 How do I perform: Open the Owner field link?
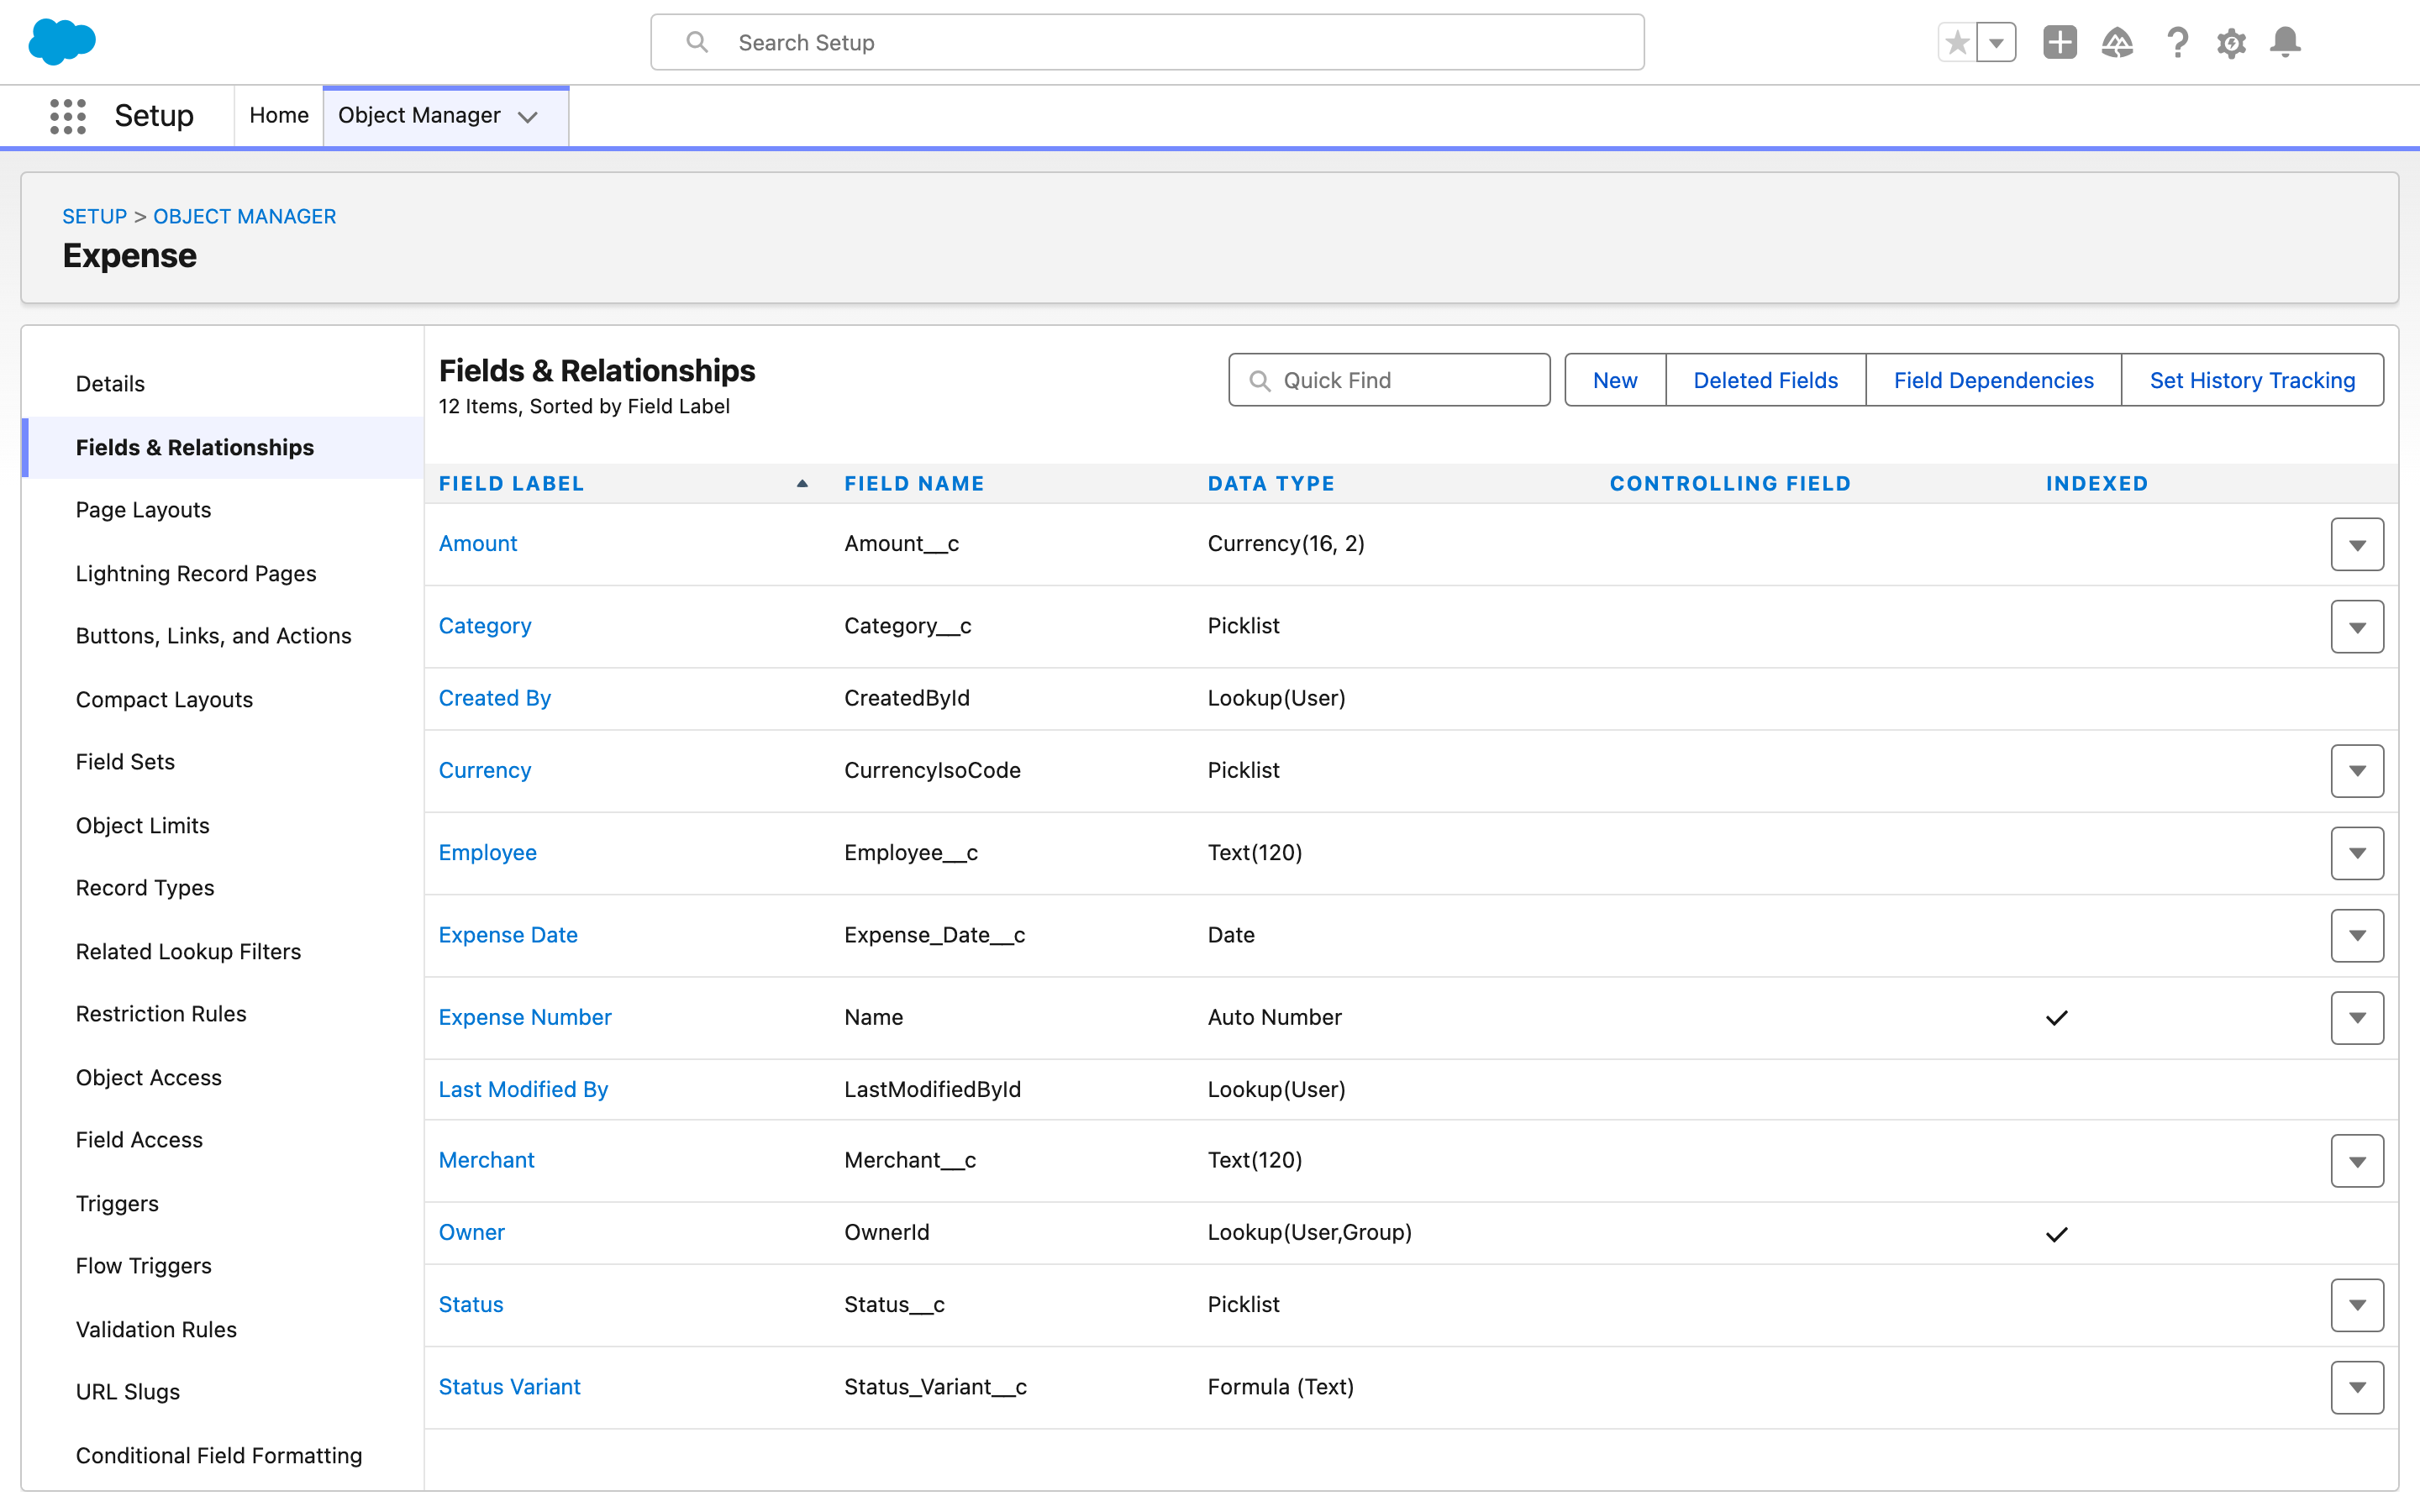(x=471, y=1232)
